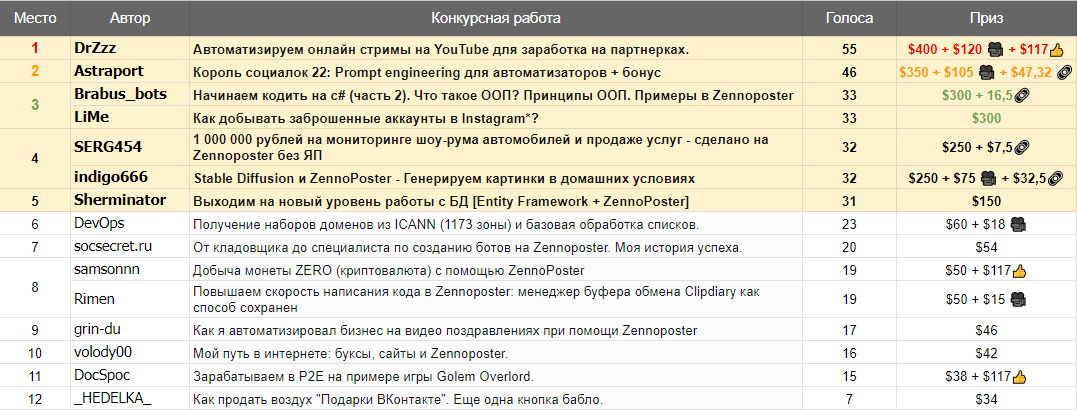The height and width of the screenshot is (410, 1077).
Task: Open _HEDELKA_'s Подарки ВКонтакте article
Action: [x=398, y=399]
